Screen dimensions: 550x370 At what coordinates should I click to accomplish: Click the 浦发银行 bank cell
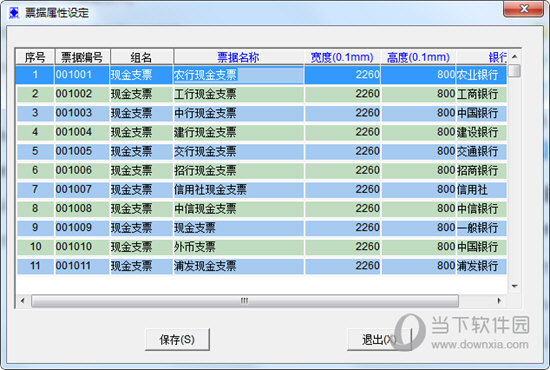(x=482, y=266)
